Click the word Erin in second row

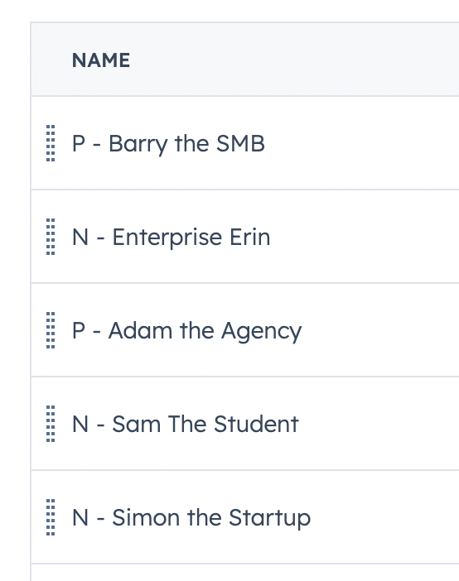pyautogui.click(x=250, y=237)
